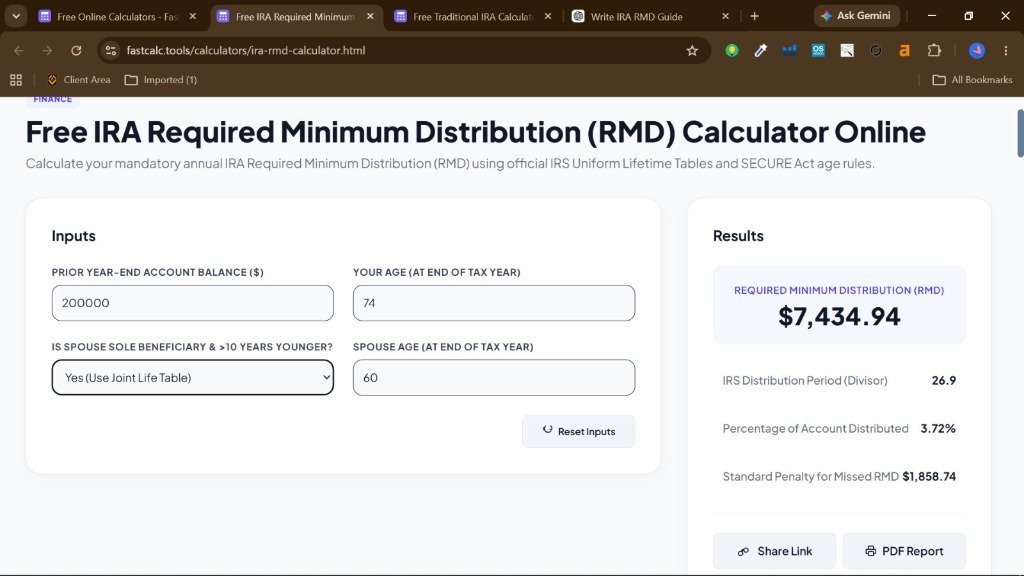1024x576 pixels.
Task: Open the apps grid in bookmarks bar
Action: [x=16, y=80]
